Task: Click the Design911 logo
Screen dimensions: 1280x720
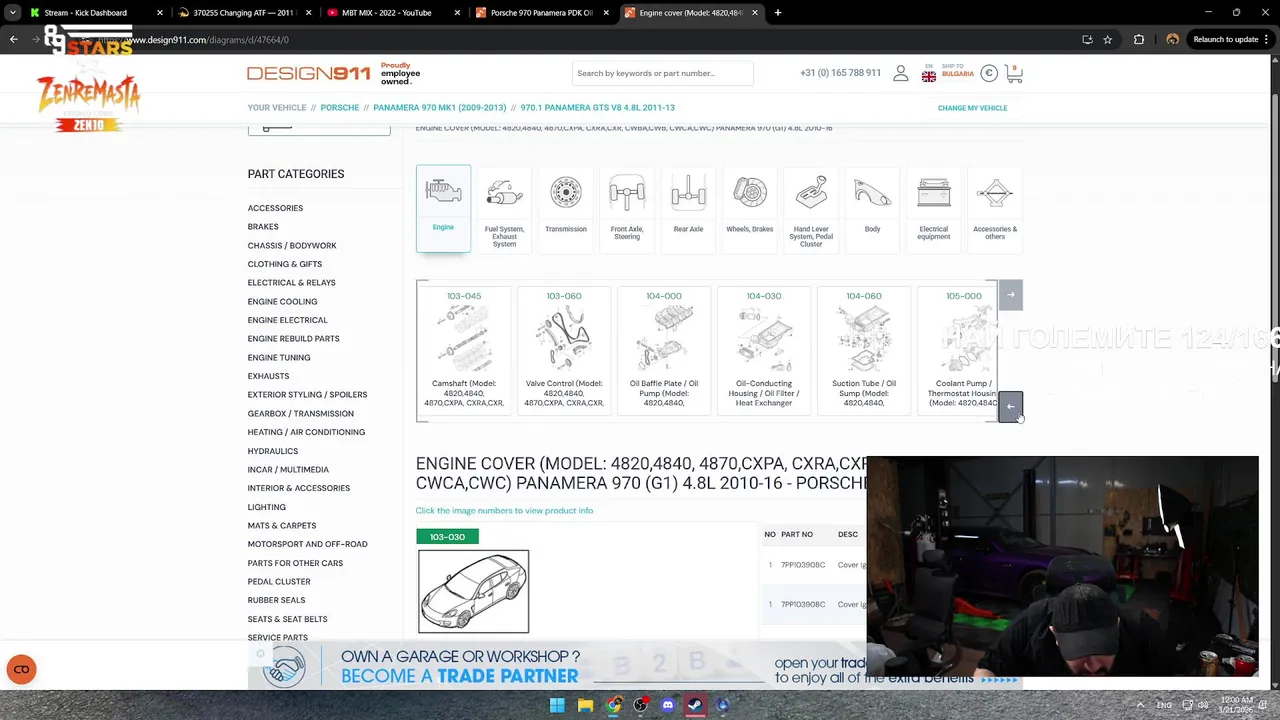Action: [x=309, y=73]
